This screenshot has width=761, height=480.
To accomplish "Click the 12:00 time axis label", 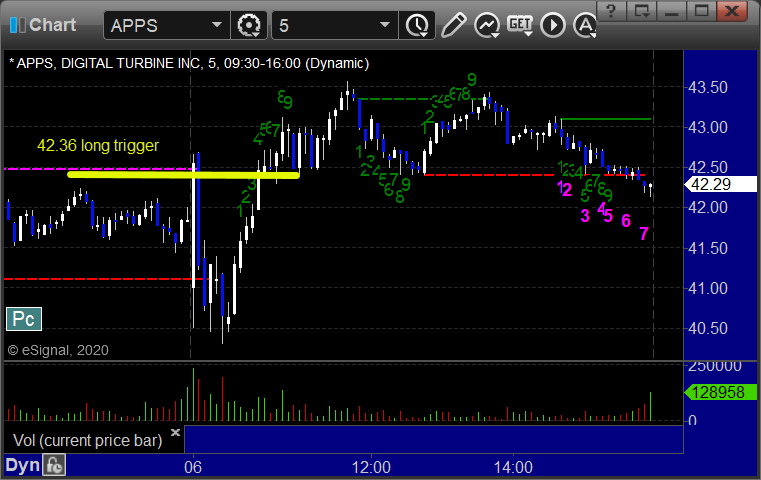I will point(371,467).
